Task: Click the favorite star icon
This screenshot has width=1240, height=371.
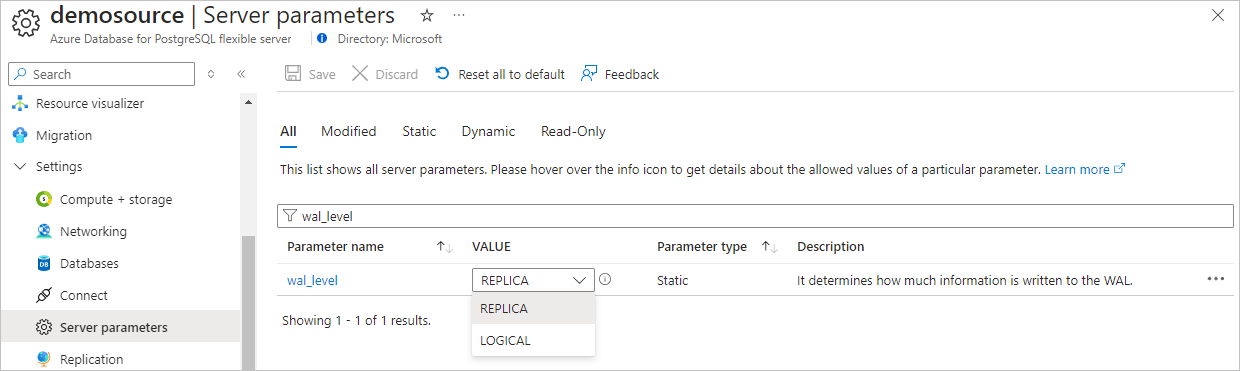Action: (x=427, y=16)
